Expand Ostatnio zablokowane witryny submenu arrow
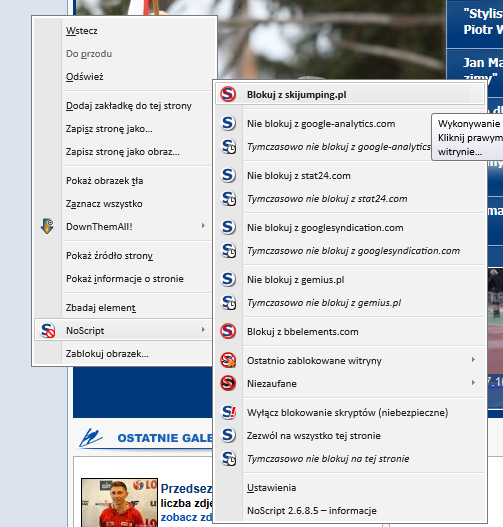The height and width of the screenshot is (527, 503). tap(473, 360)
